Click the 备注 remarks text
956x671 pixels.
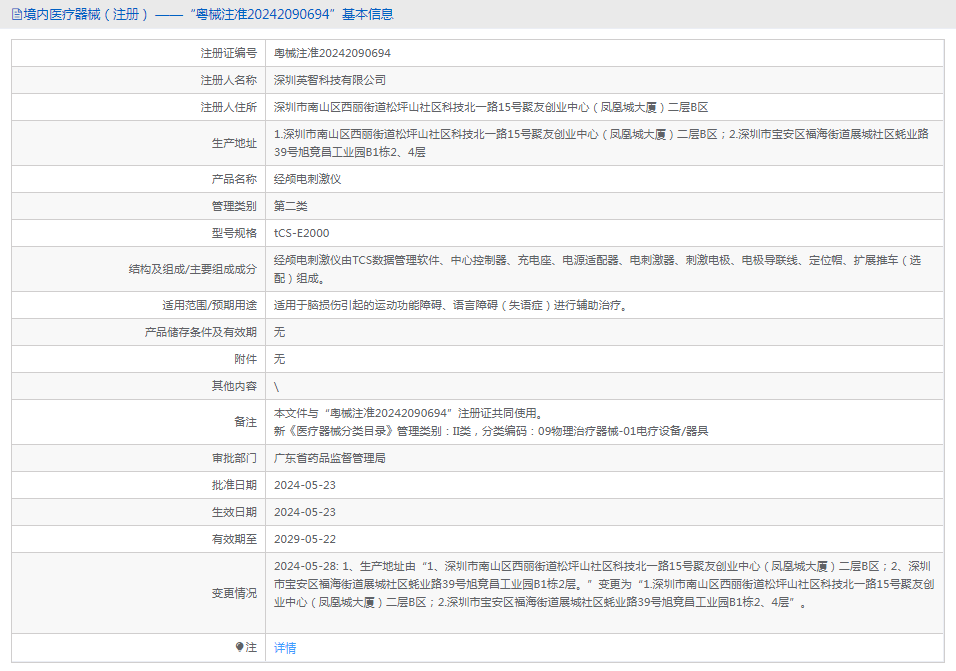491,422
